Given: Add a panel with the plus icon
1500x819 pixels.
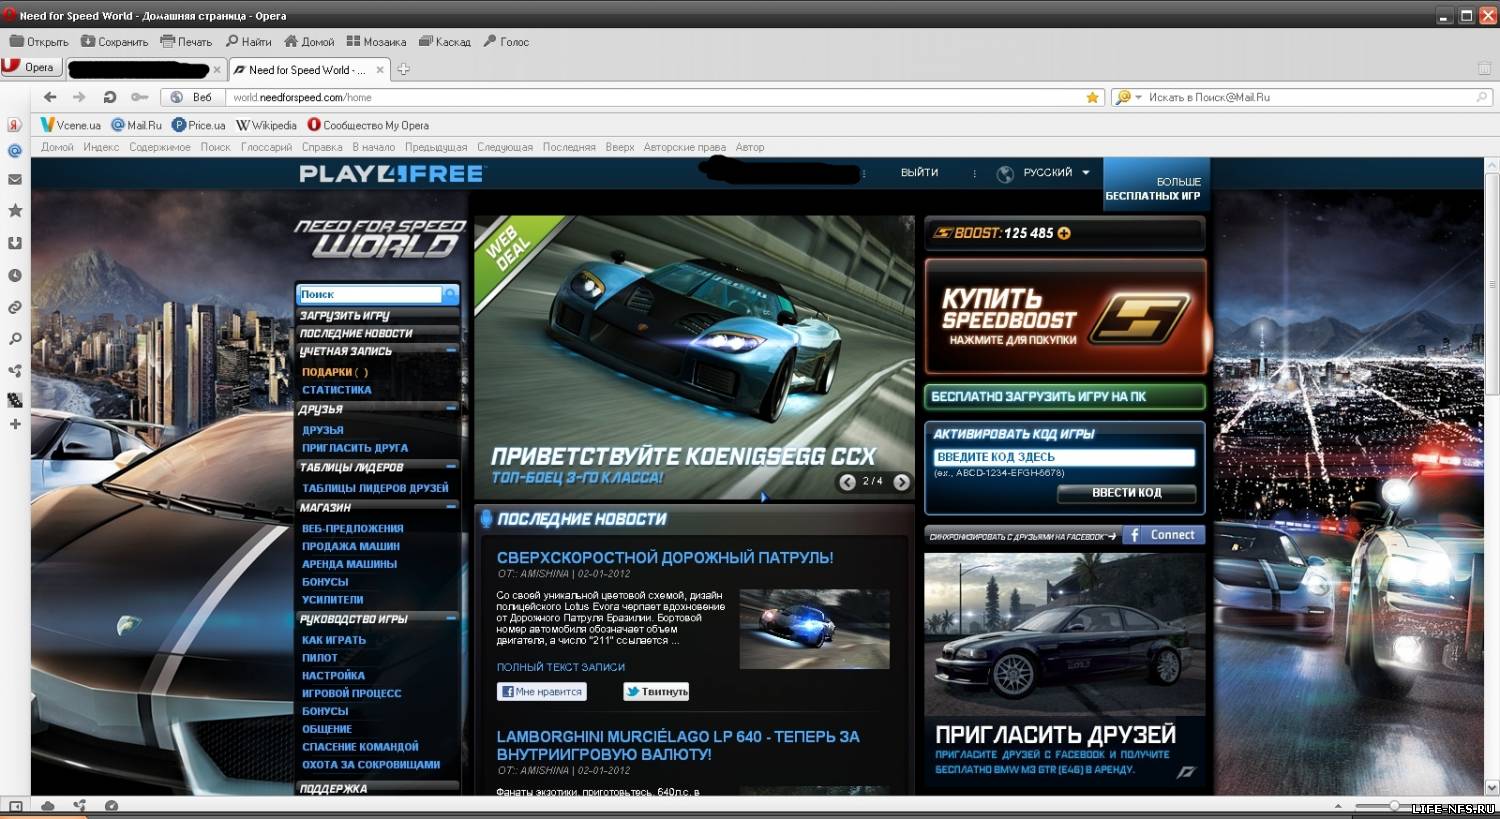Looking at the screenshot, I should click(14, 424).
